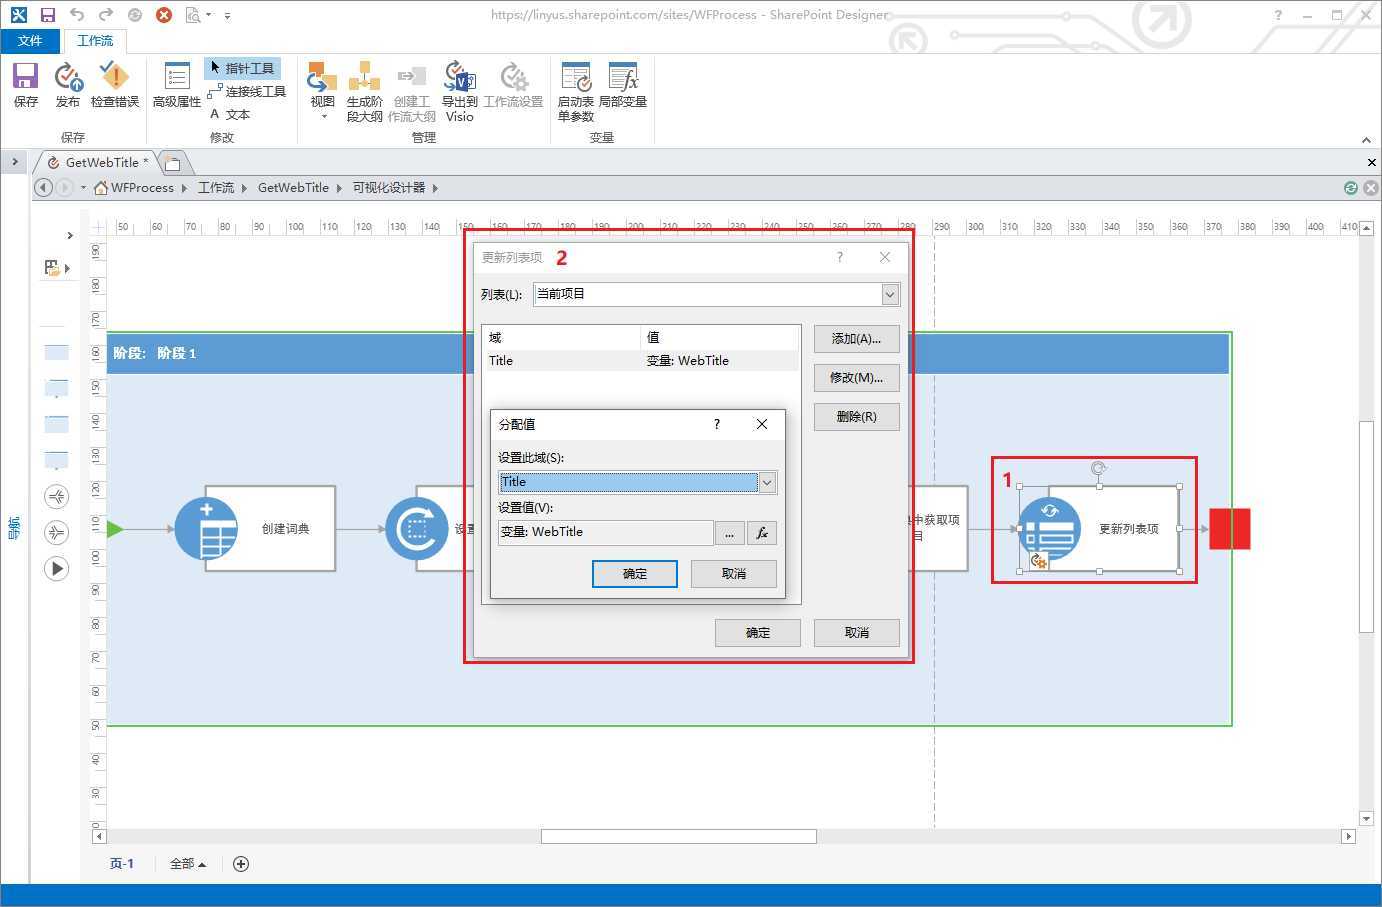Screen dimensions: 1382x907
Task: Click the Publish (发布) workflow icon
Action: (67, 84)
